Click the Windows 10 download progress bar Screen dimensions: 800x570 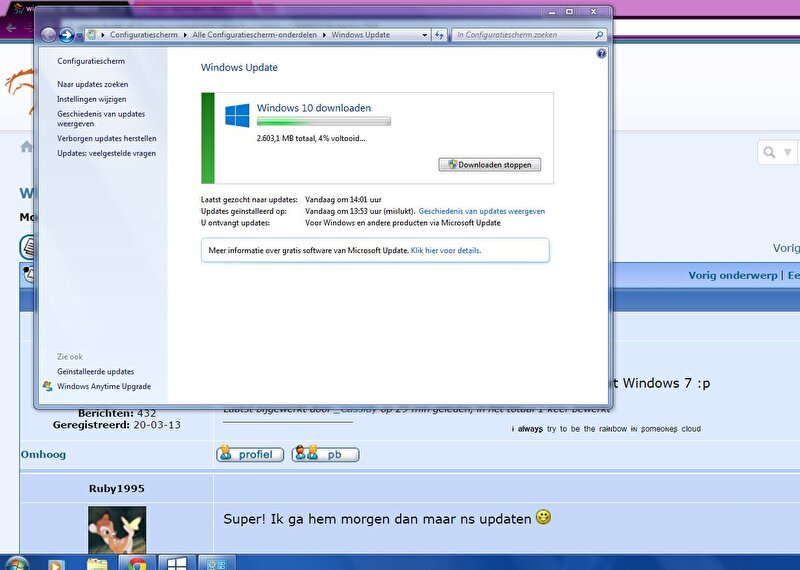(x=323, y=122)
